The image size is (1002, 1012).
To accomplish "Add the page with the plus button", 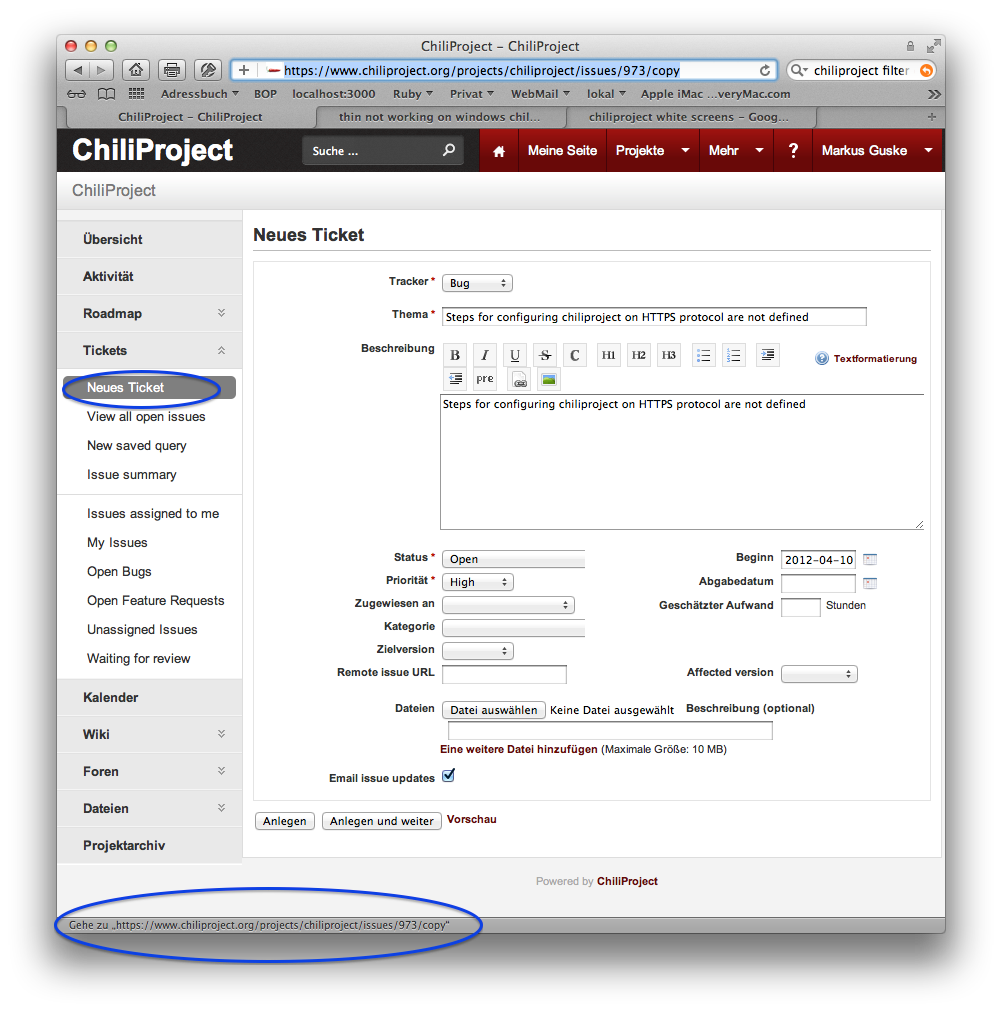I will [x=244, y=70].
